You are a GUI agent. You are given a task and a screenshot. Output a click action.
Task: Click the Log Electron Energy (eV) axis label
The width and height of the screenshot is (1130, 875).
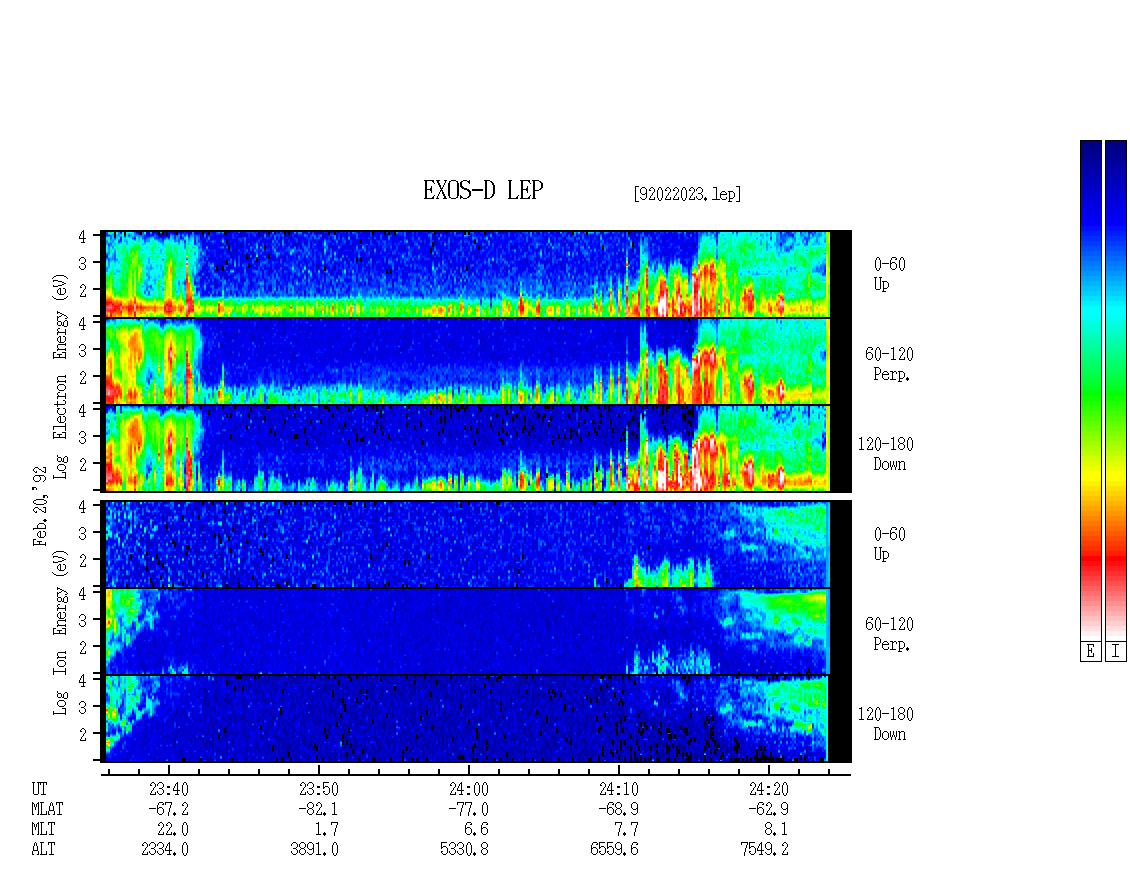coord(60,376)
